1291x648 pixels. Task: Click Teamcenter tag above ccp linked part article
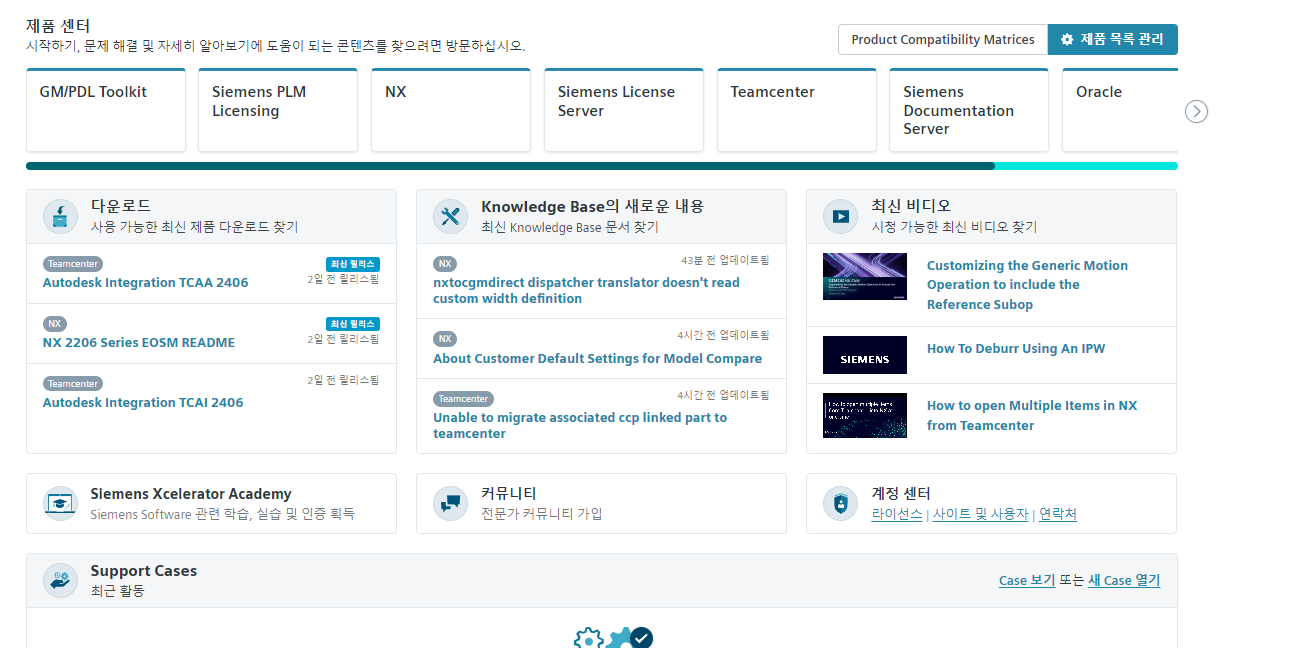coord(463,399)
